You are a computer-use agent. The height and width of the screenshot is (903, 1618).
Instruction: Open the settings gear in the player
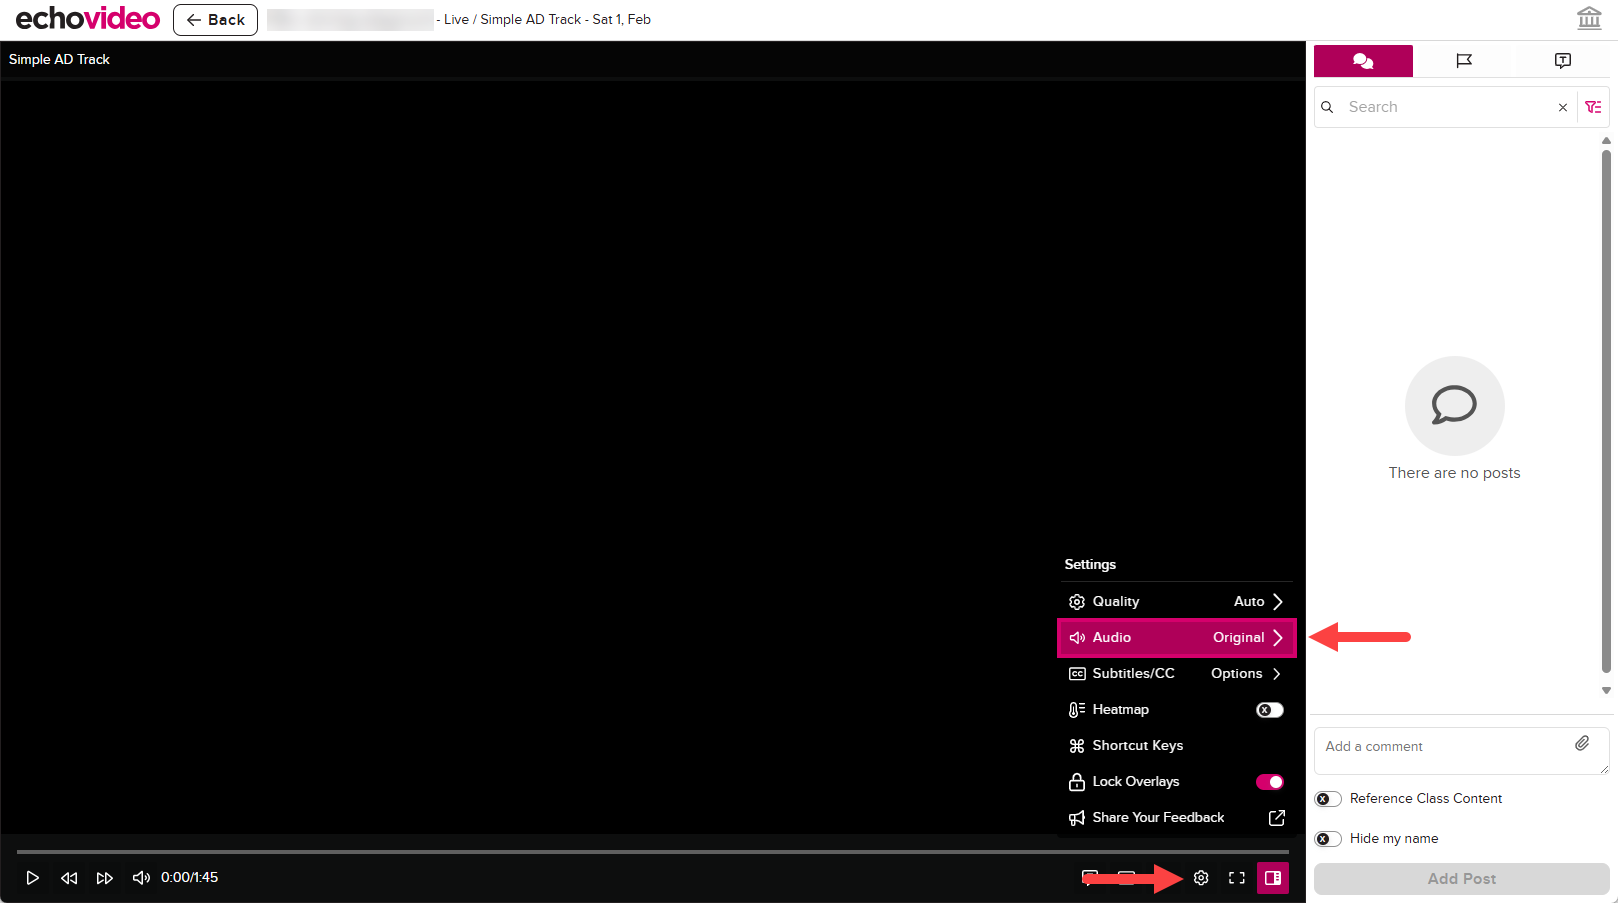click(1201, 878)
